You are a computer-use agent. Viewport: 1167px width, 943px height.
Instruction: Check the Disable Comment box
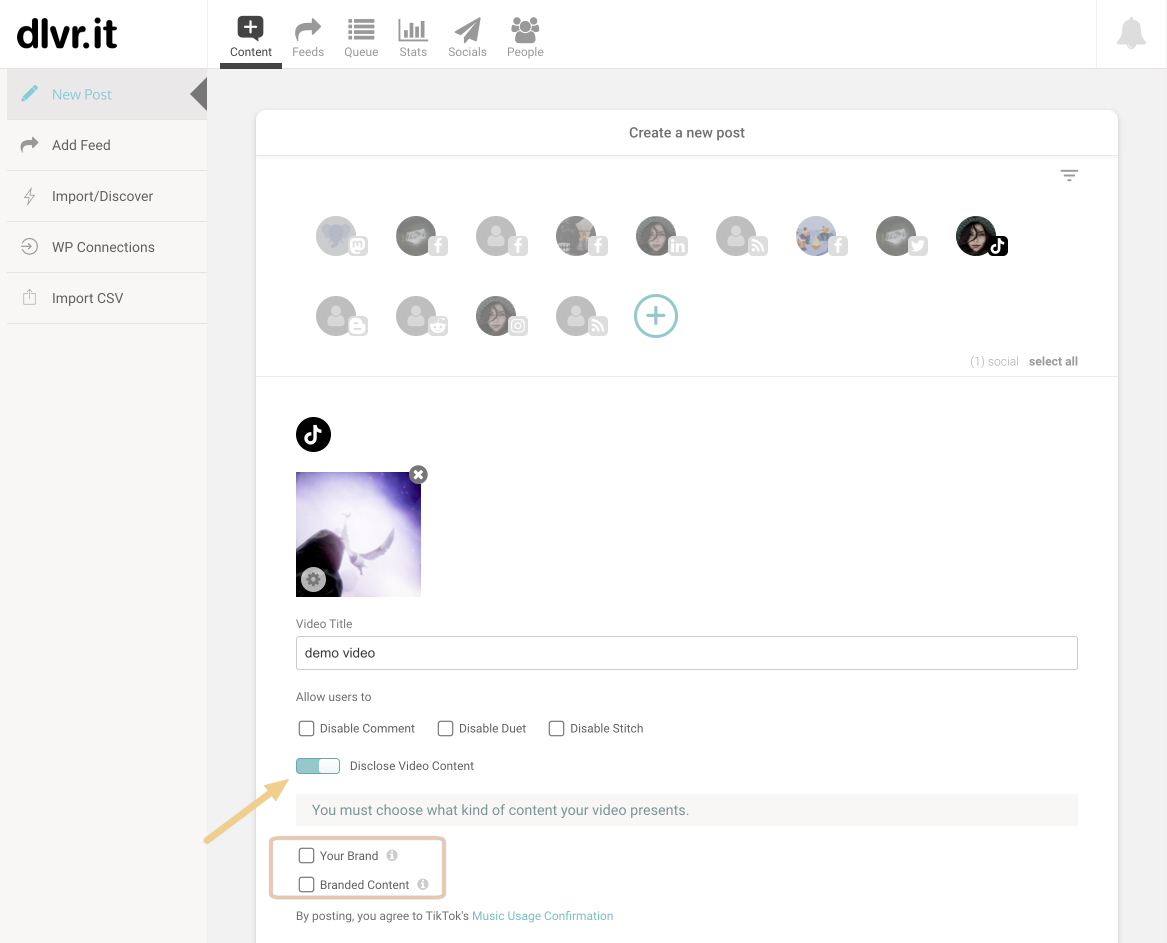tap(306, 728)
